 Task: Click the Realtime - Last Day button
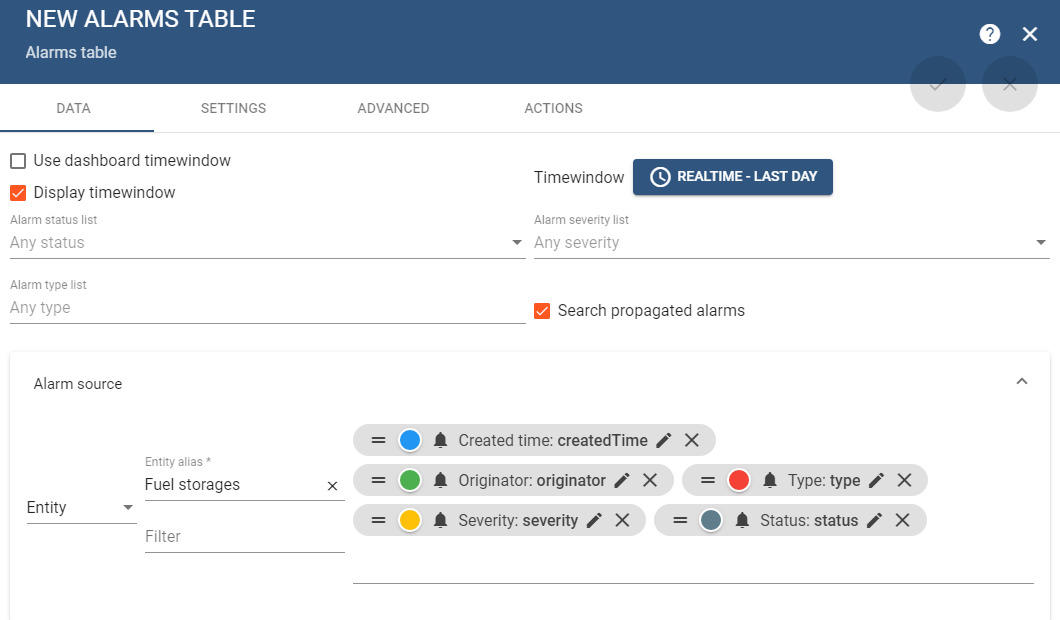pos(733,177)
